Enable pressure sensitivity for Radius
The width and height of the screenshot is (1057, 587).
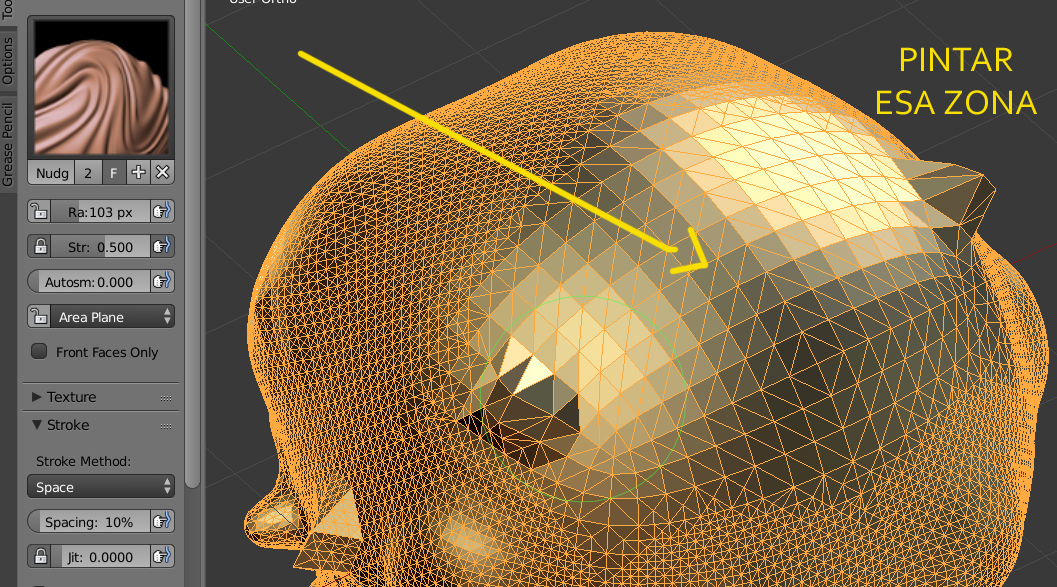click(162, 212)
